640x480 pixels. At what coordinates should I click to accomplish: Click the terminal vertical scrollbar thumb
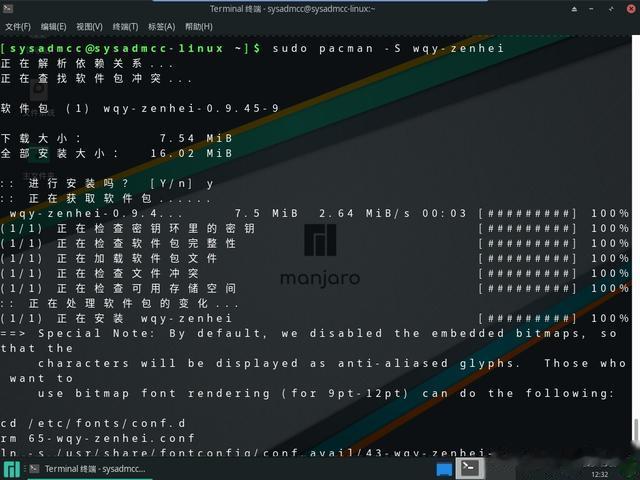636,431
